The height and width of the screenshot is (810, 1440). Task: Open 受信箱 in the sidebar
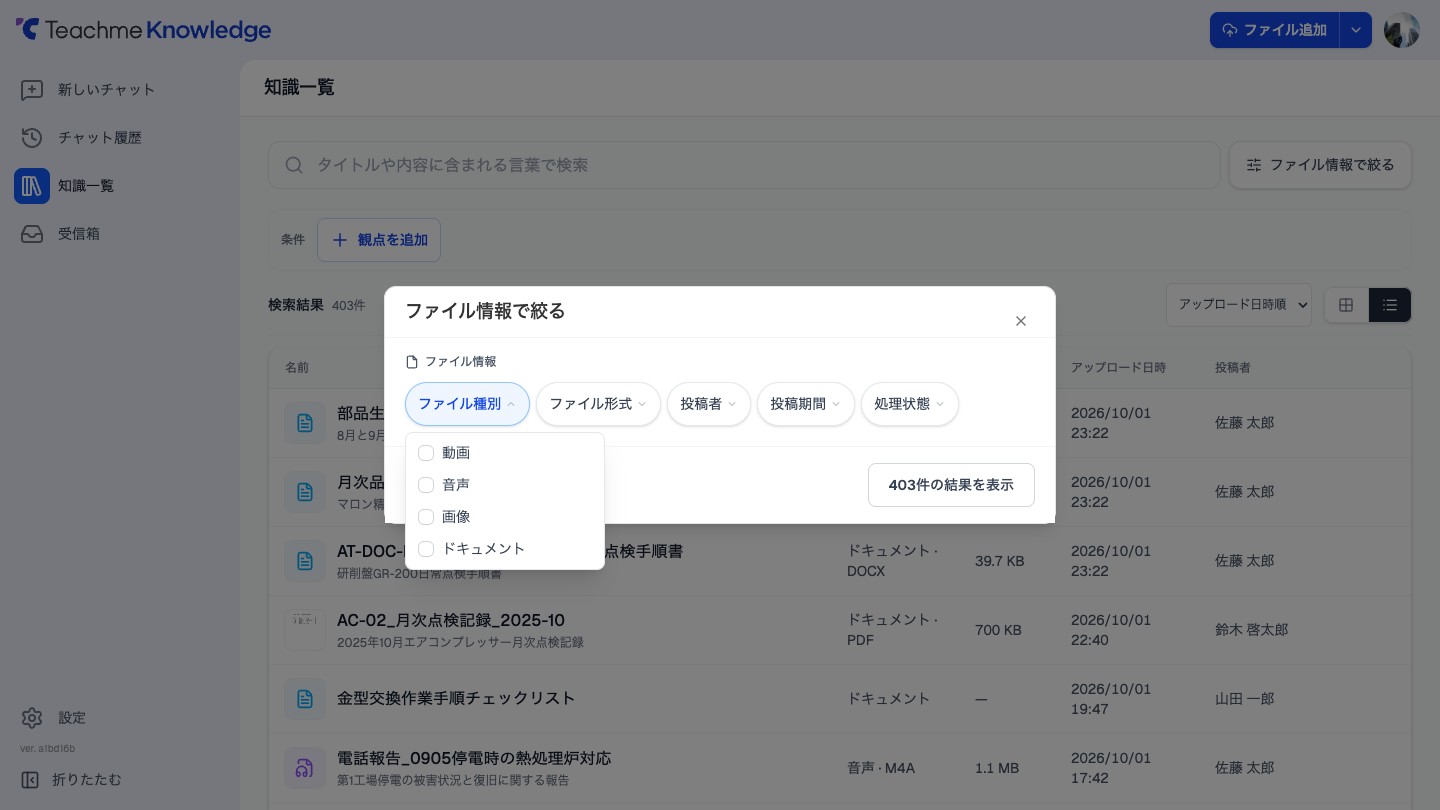pos(79,234)
